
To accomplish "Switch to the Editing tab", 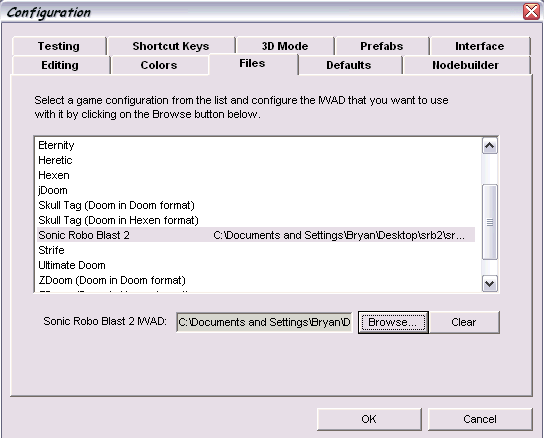I will tap(60, 65).
